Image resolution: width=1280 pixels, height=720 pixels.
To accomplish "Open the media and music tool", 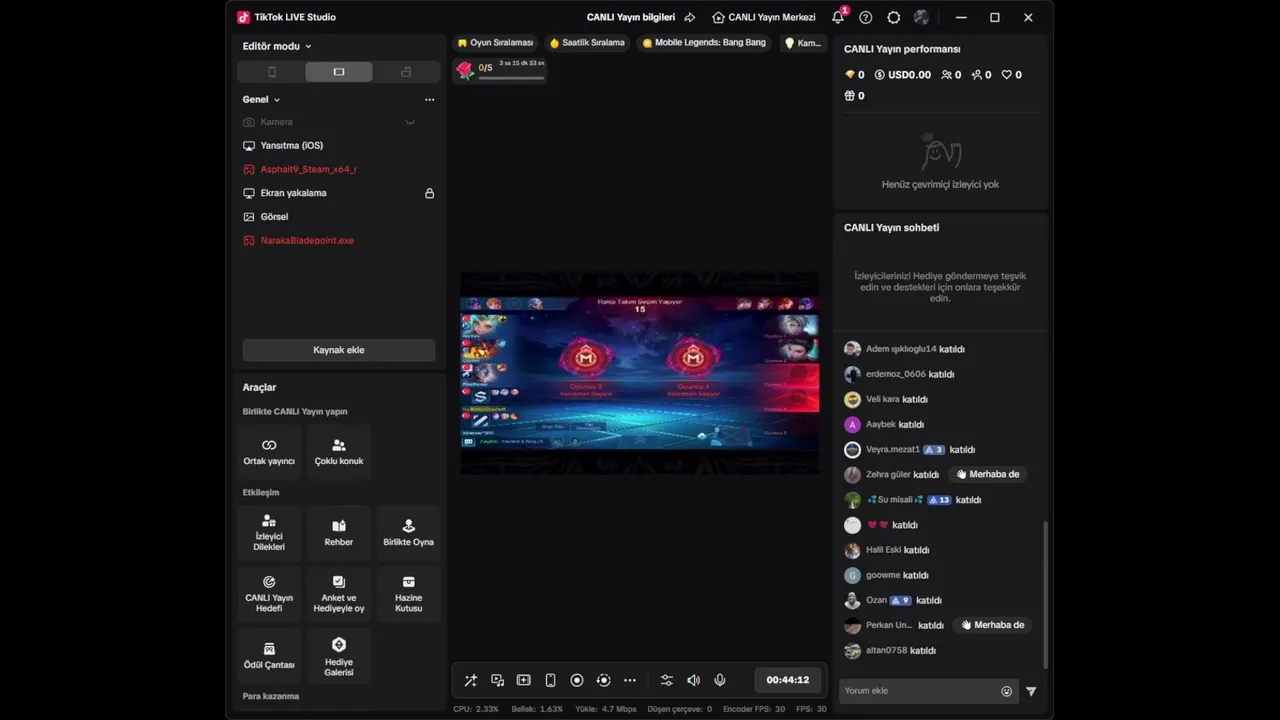I will 497,680.
